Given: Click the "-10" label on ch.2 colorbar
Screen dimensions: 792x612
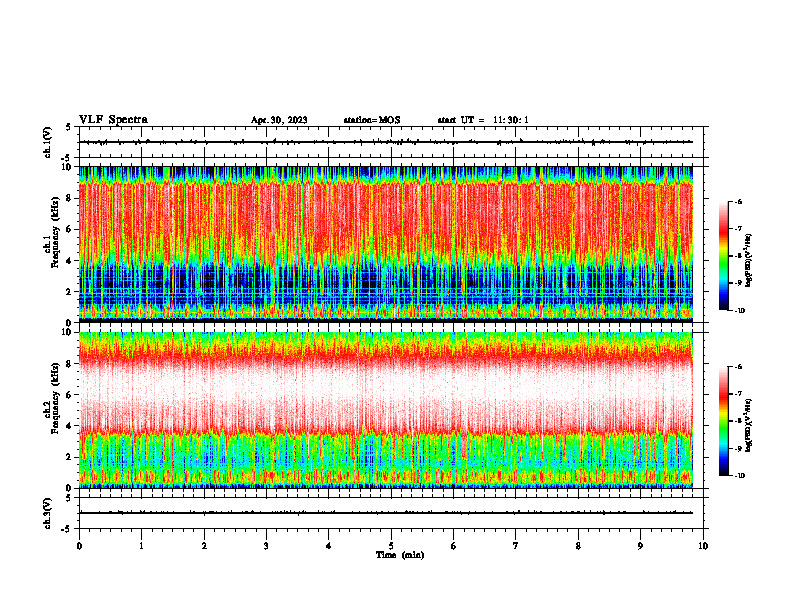Looking at the screenshot, I should tap(740, 476).
